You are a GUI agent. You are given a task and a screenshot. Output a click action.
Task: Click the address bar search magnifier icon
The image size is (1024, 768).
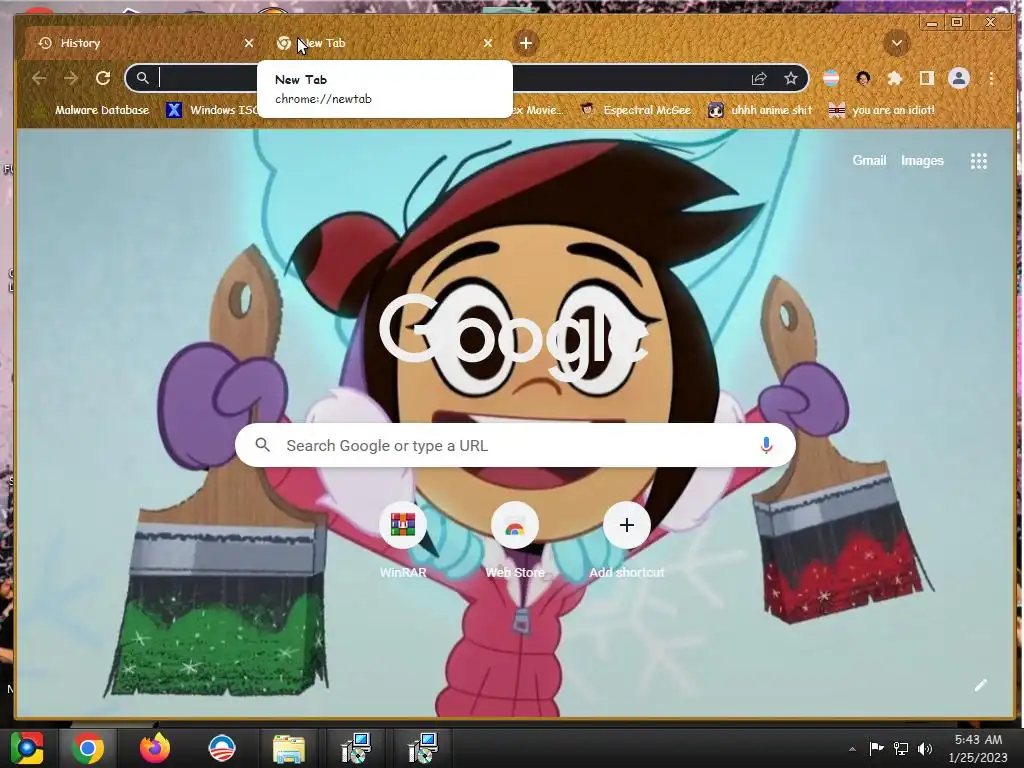click(142, 78)
